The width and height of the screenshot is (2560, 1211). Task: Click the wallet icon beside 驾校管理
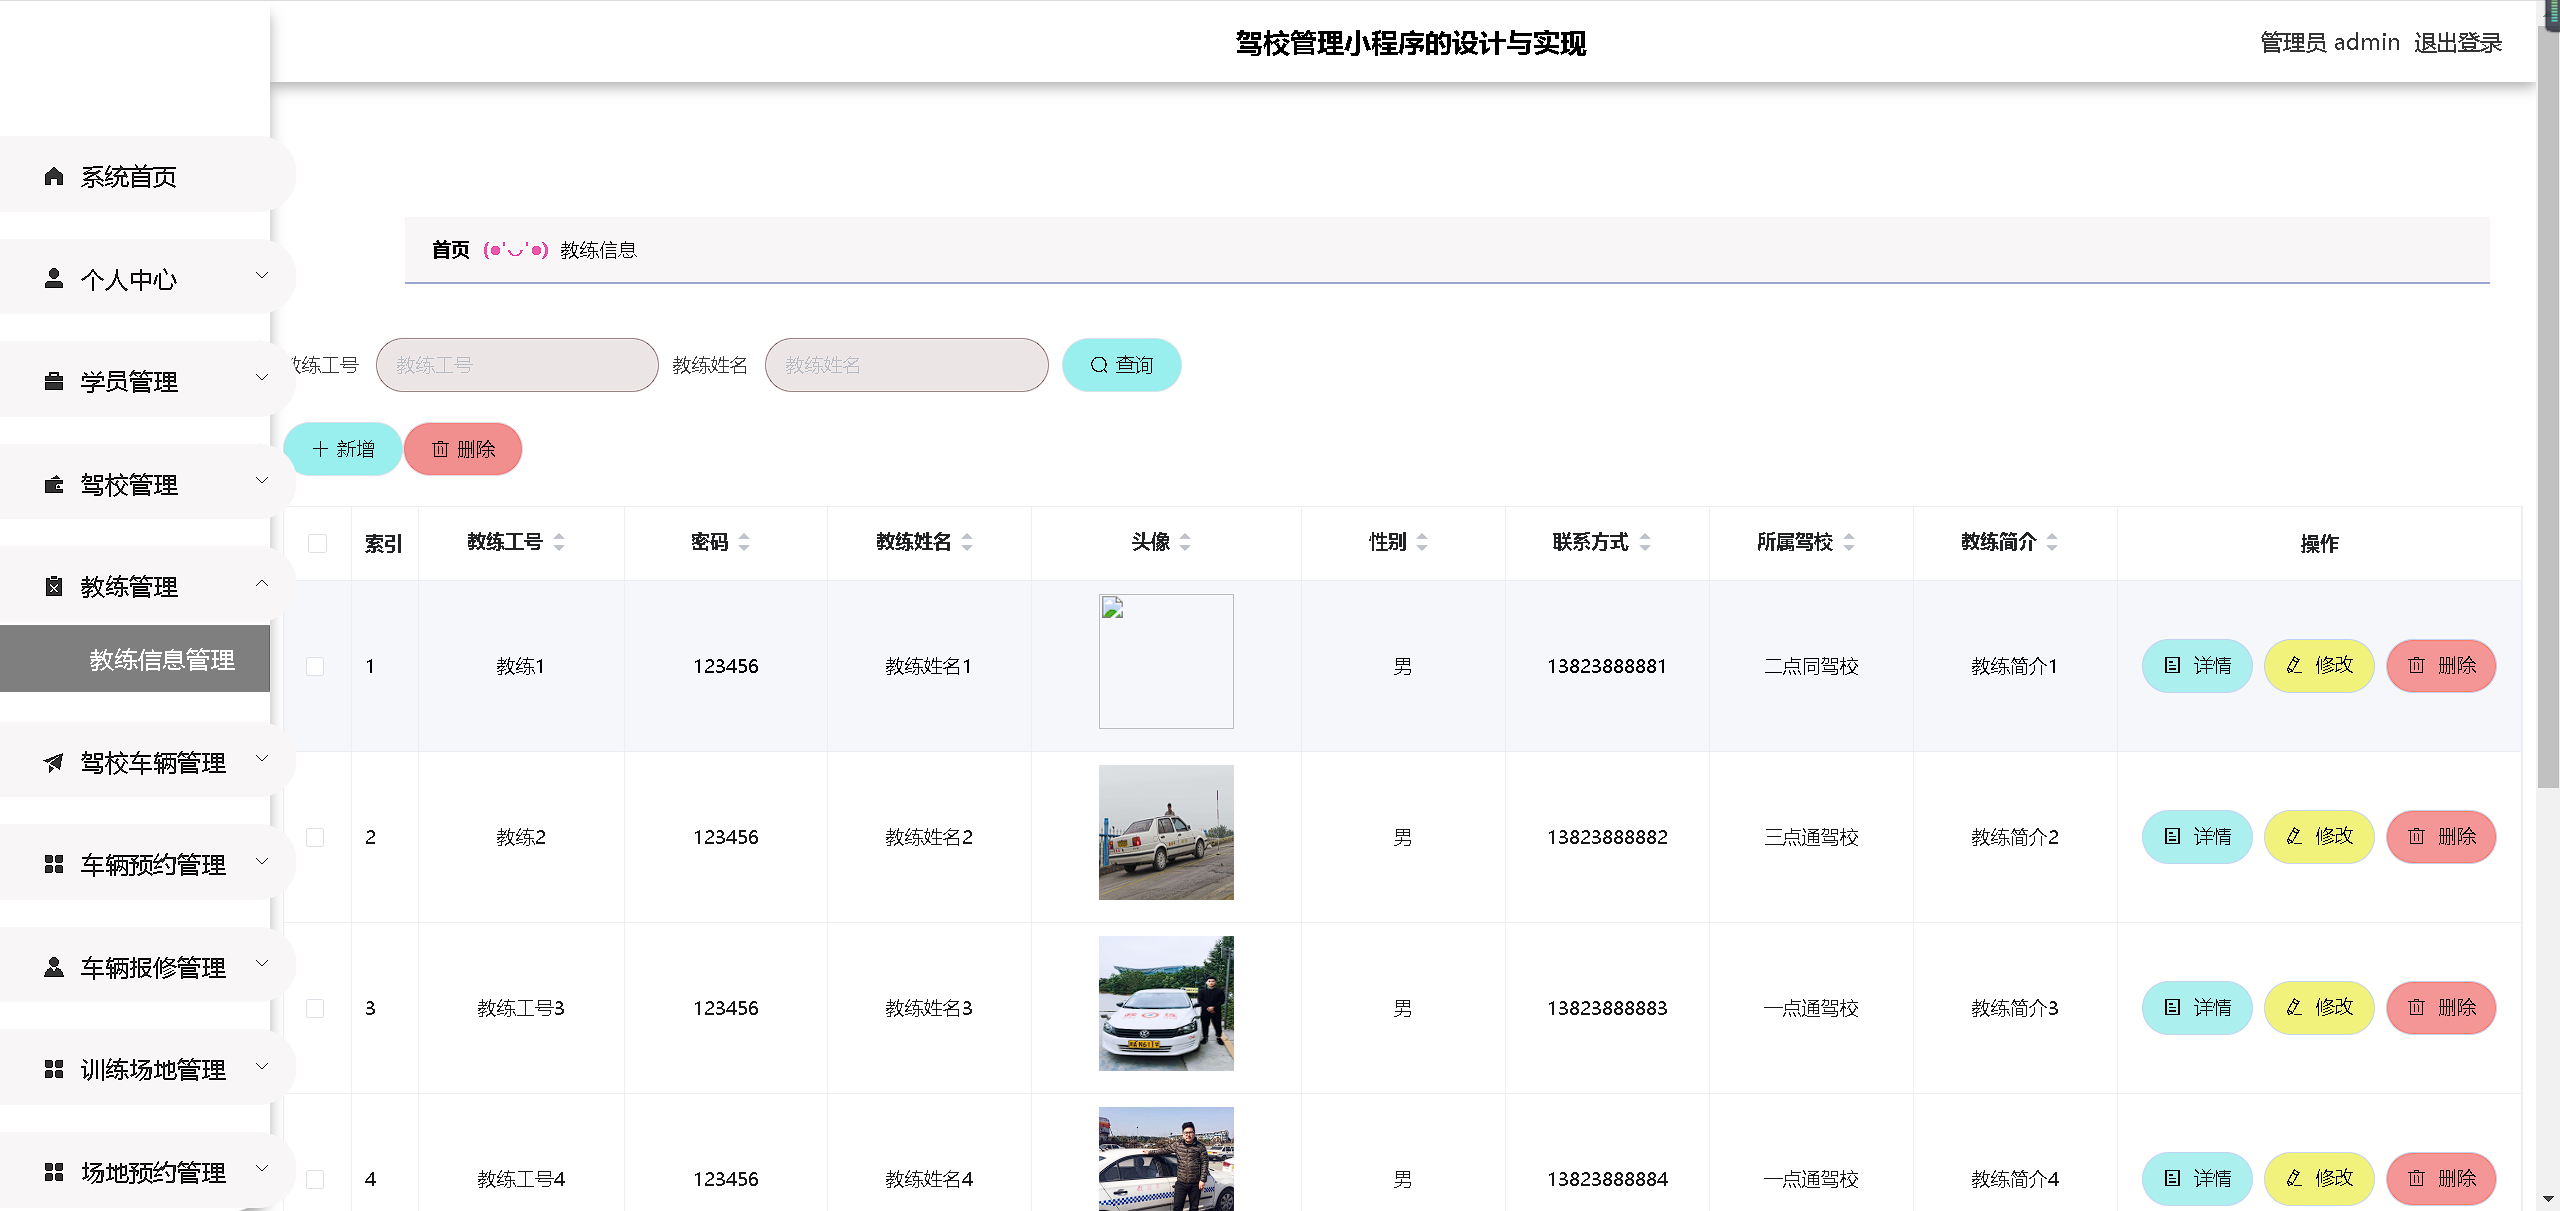(x=54, y=485)
